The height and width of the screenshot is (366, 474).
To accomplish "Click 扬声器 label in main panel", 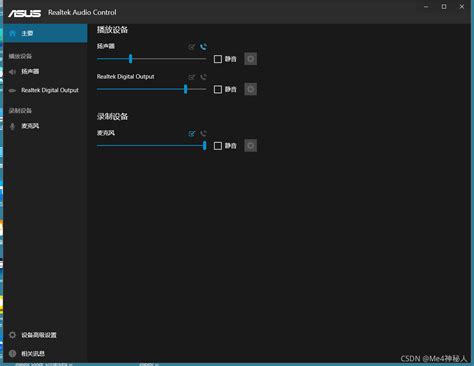I will tap(106, 46).
